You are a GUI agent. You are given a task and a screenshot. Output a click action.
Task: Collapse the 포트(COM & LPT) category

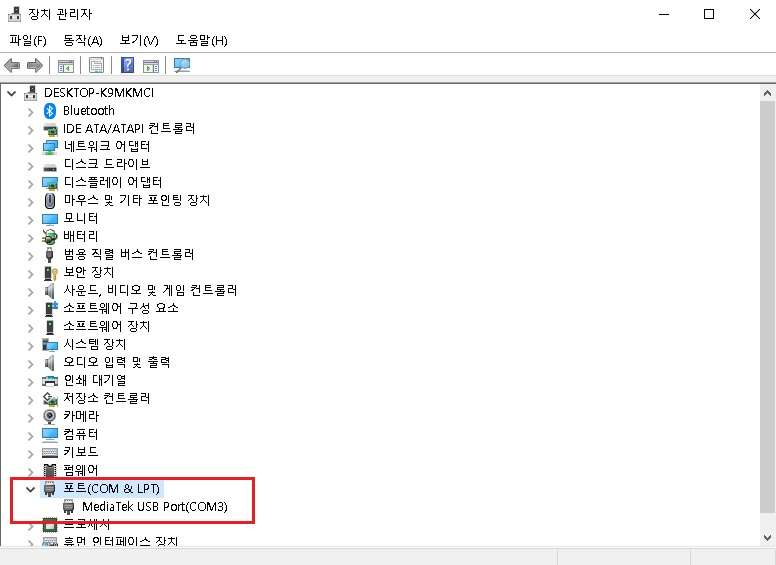[x=30, y=489]
